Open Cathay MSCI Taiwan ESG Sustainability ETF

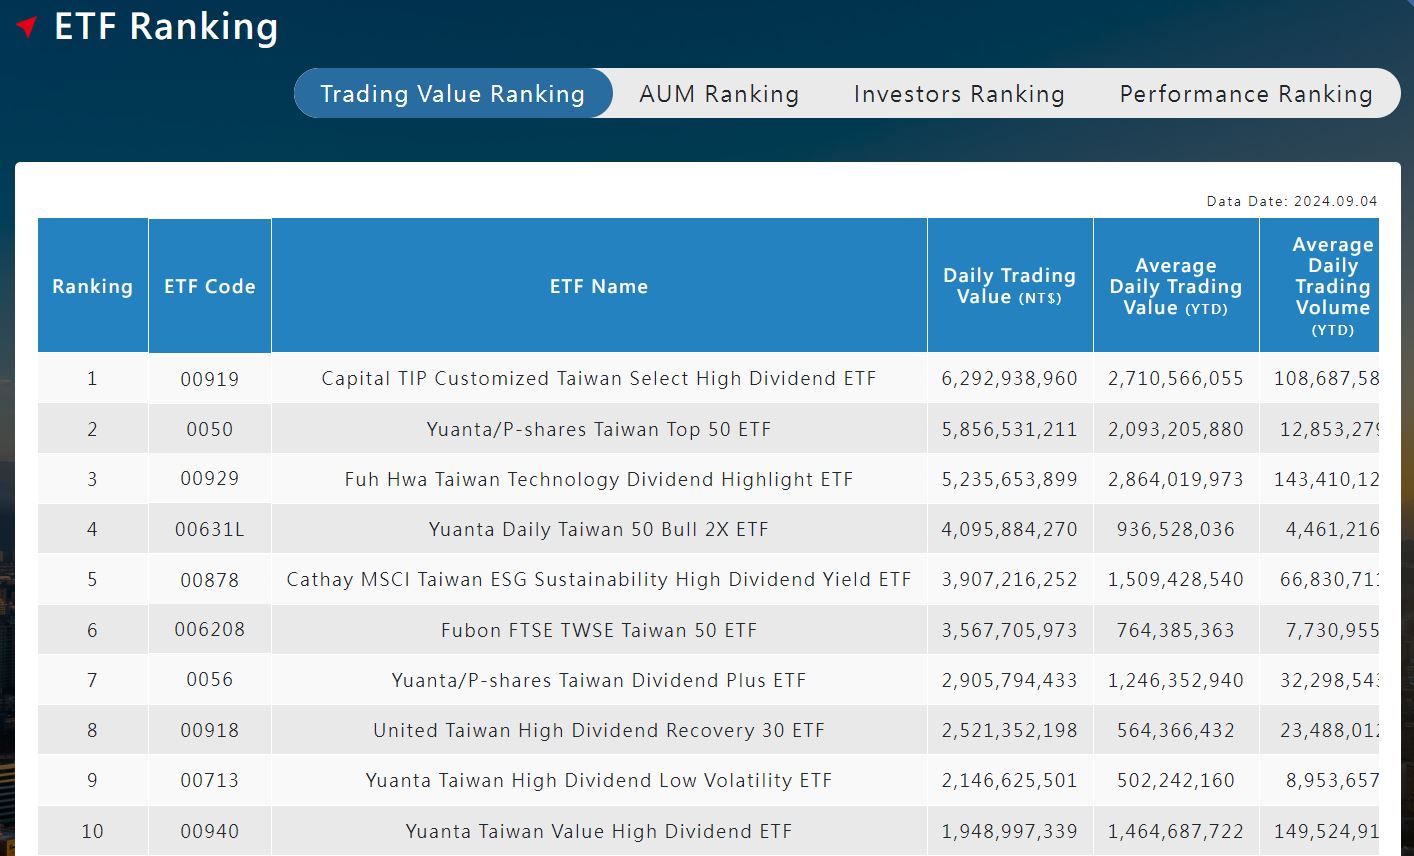click(x=598, y=580)
